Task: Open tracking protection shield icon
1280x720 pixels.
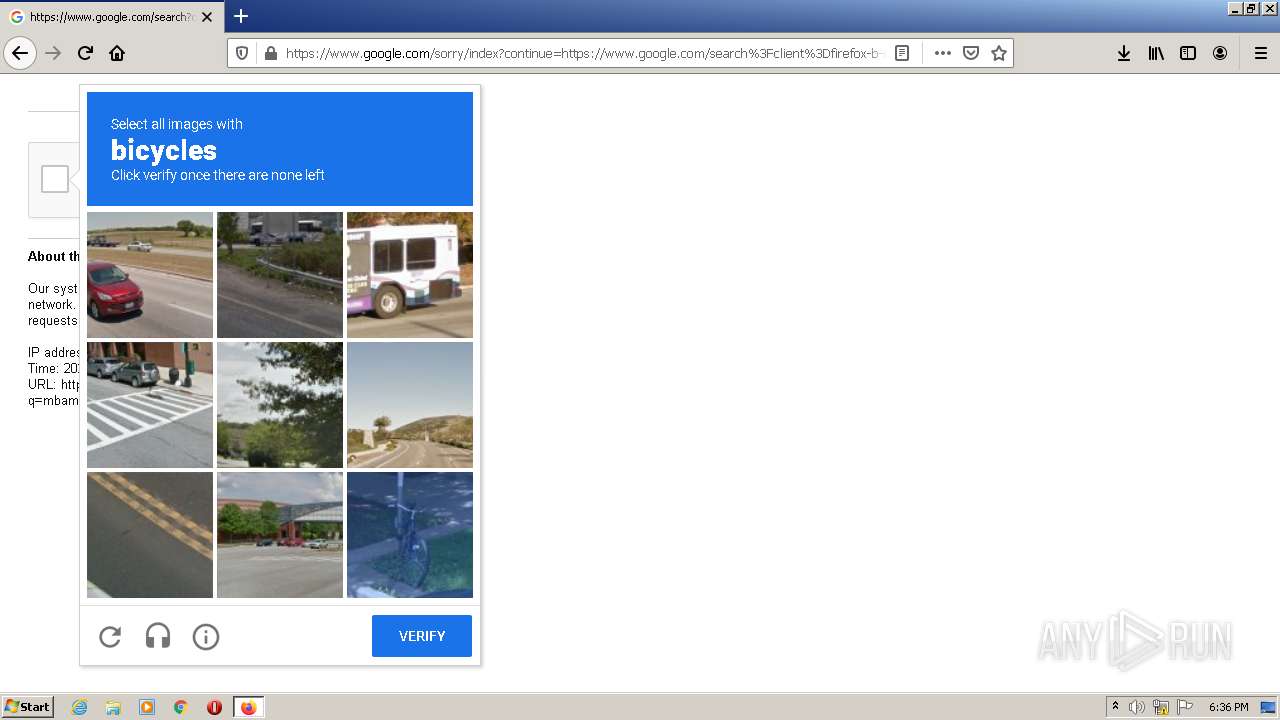Action: coord(242,53)
